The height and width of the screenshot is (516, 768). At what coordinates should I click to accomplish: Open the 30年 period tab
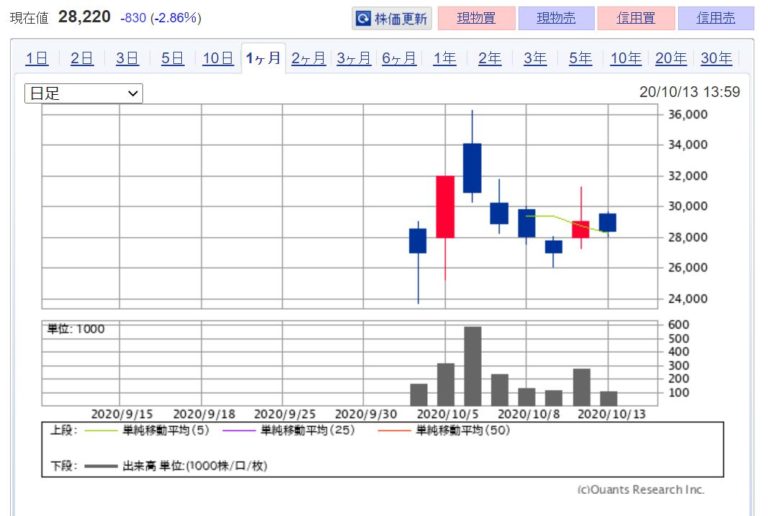coord(716,59)
